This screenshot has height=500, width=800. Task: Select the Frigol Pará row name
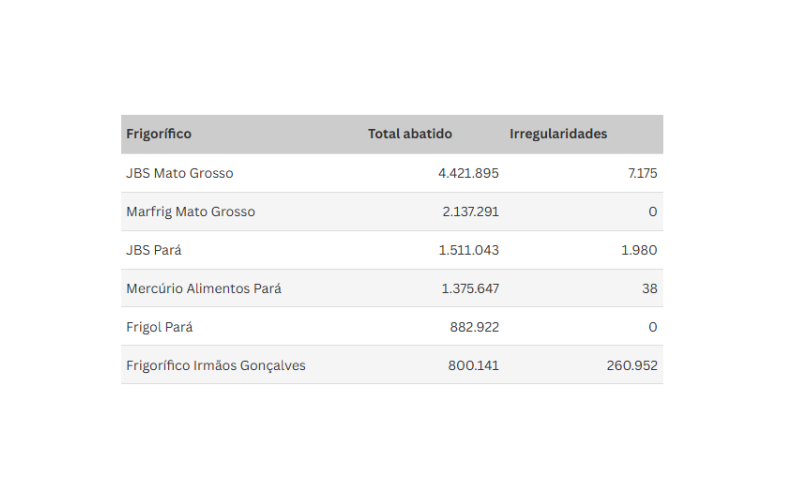159,327
